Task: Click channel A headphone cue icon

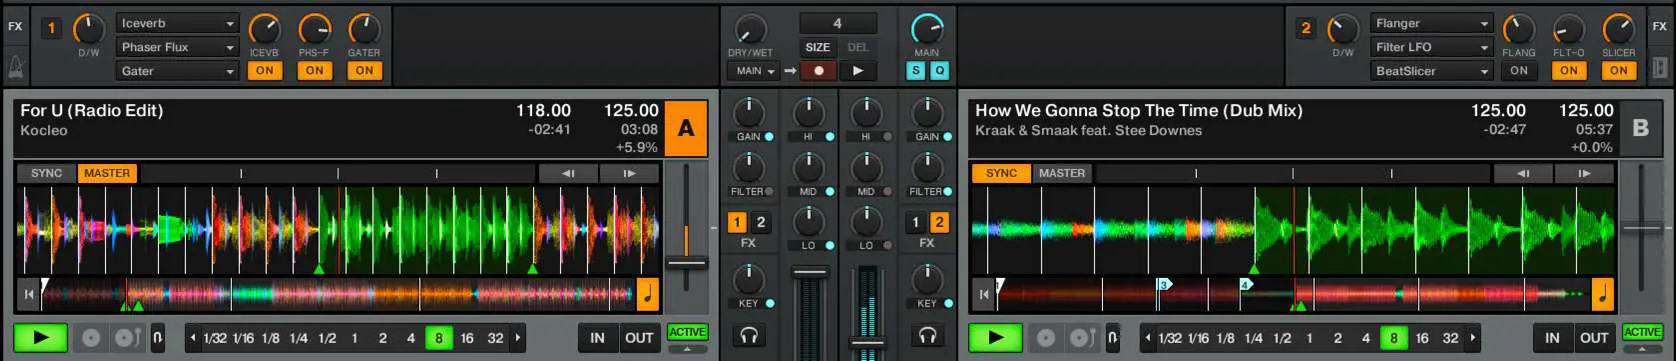Action: tap(749, 335)
